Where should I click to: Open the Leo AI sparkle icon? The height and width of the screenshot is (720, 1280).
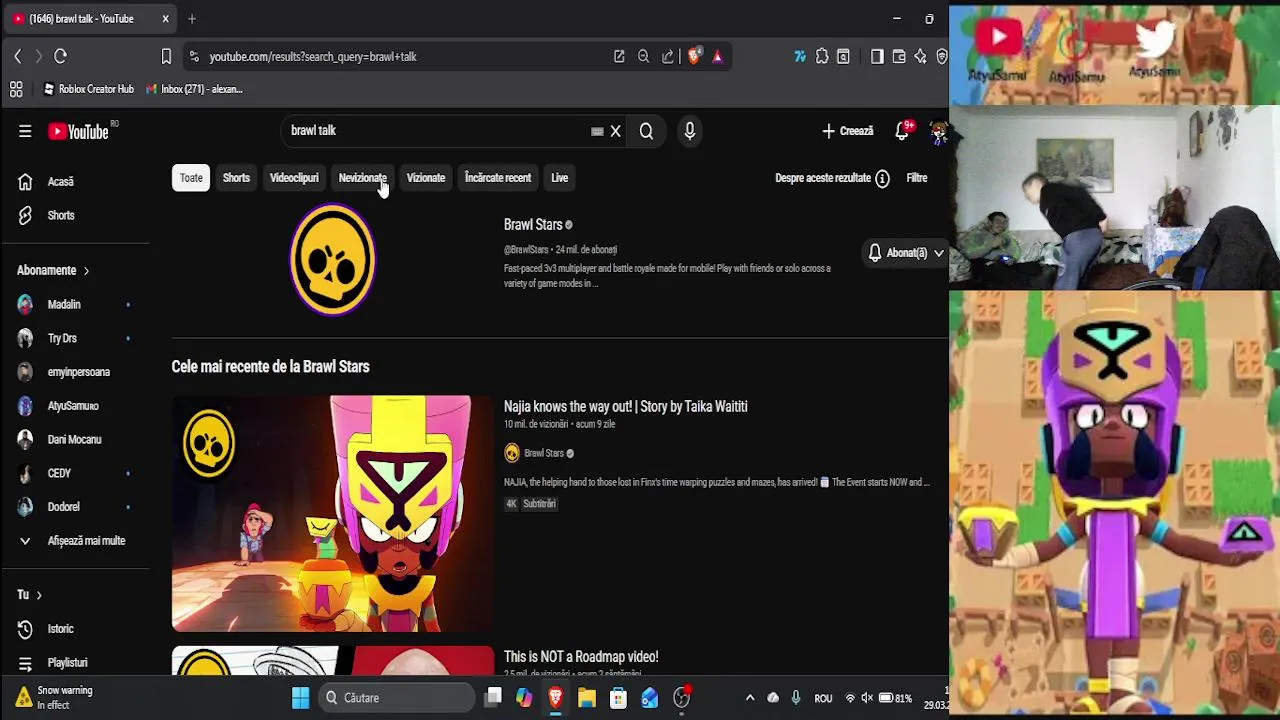(x=920, y=57)
